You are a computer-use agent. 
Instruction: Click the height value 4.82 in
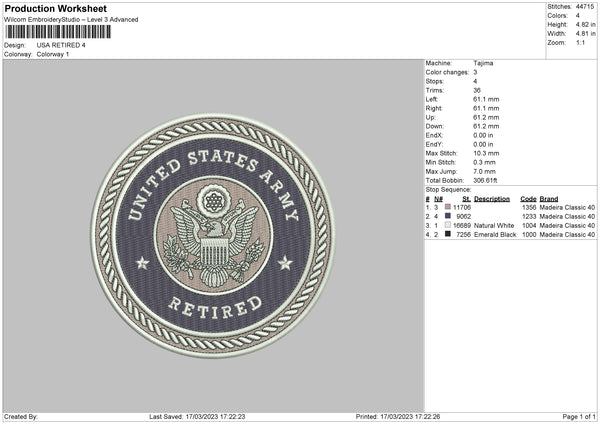(585, 24)
